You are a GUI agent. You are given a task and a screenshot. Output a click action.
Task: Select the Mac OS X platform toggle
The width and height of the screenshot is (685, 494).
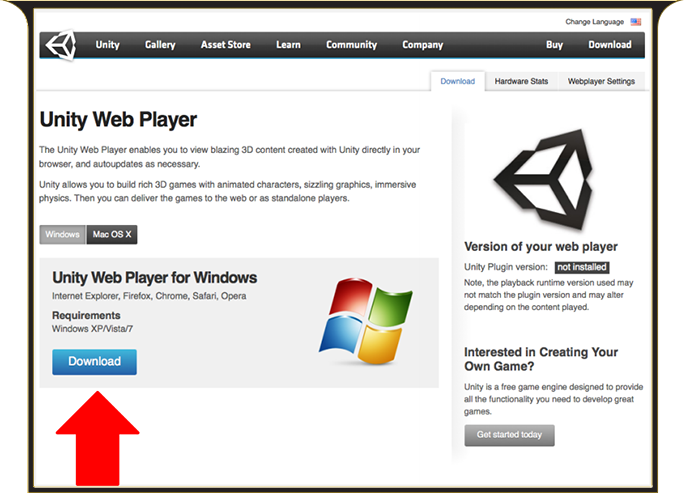[x=112, y=235]
